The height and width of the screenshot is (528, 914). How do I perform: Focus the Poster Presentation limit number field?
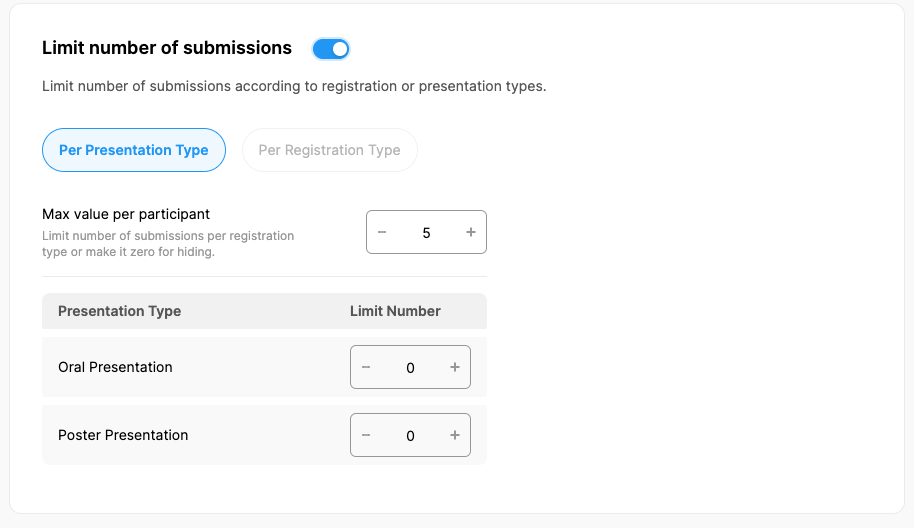[410, 435]
